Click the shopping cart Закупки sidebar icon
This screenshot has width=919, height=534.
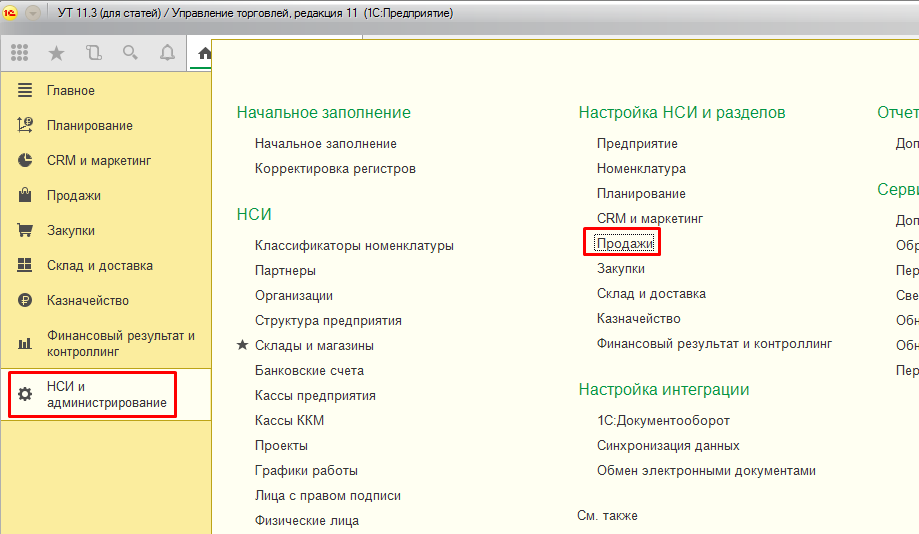click(25, 230)
